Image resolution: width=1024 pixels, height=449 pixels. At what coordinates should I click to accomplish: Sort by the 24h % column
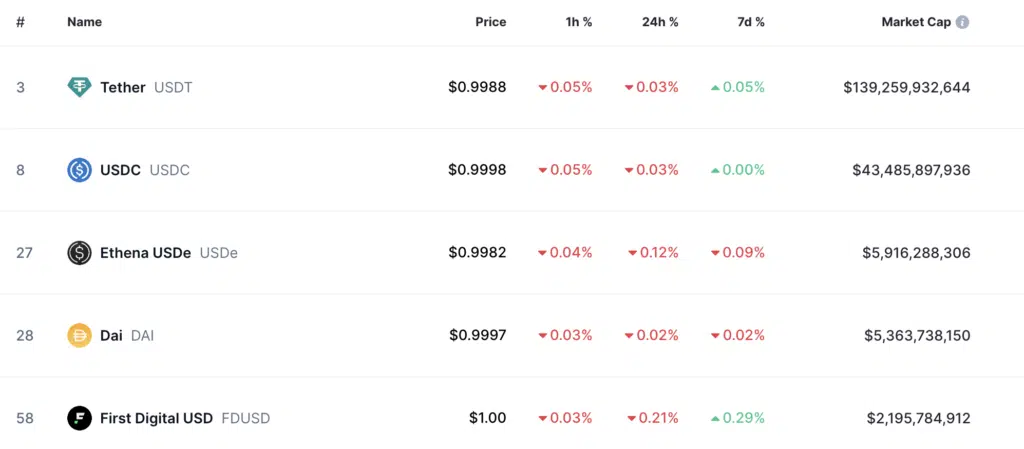[660, 22]
